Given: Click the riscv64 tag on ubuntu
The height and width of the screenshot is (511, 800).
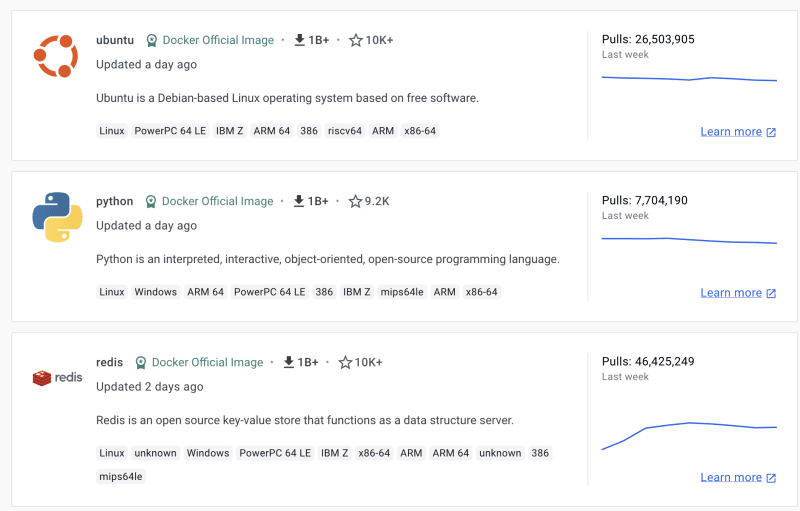Looking at the screenshot, I should pyautogui.click(x=345, y=131).
